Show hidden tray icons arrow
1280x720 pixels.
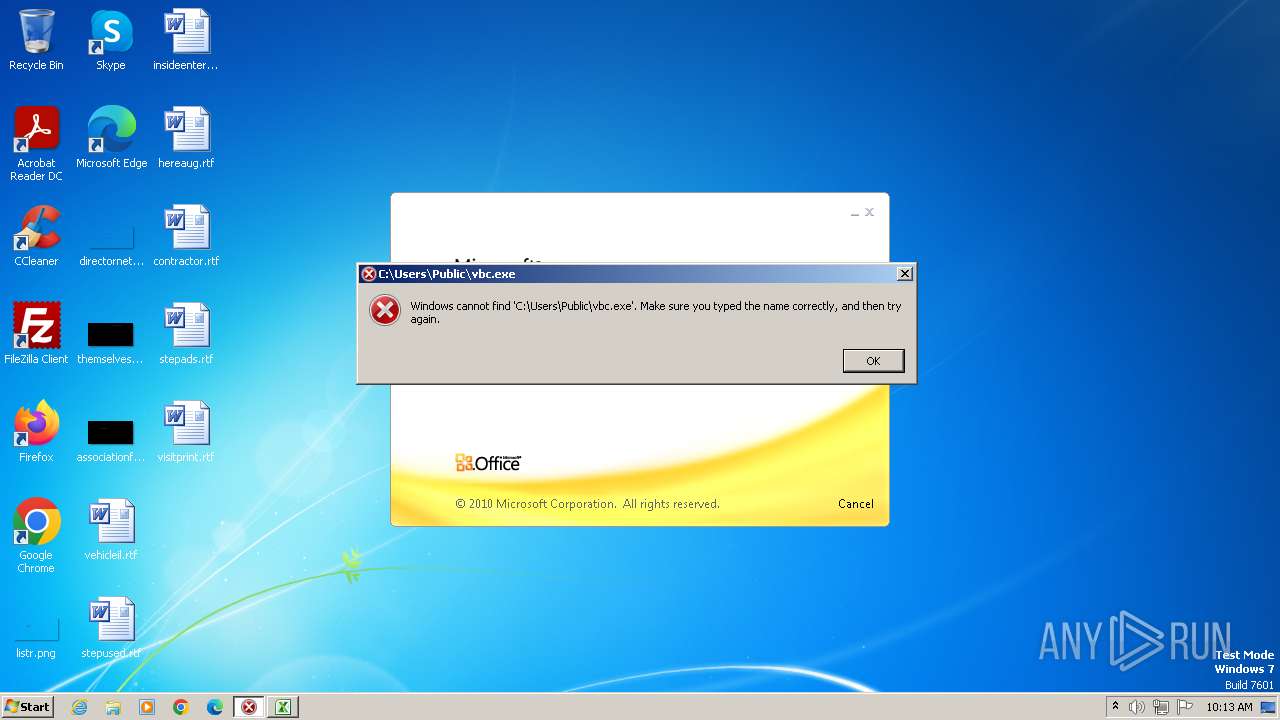pyautogui.click(x=1115, y=707)
